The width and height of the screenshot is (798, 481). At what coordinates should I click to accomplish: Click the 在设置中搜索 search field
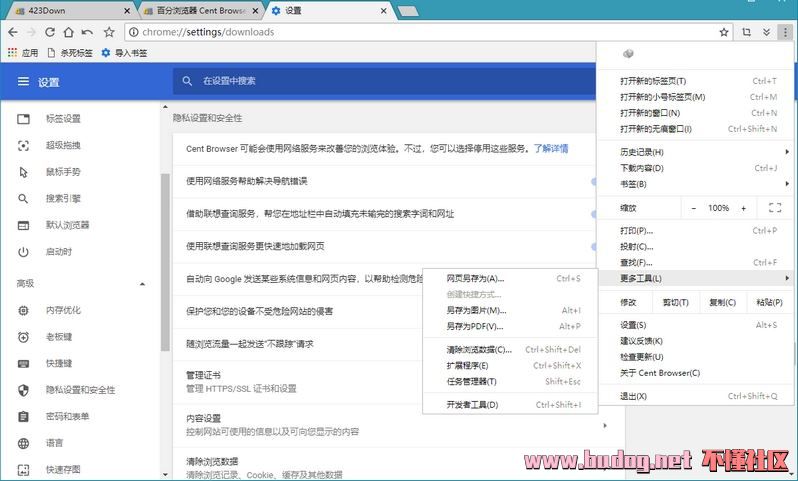[x=384, y=81]
